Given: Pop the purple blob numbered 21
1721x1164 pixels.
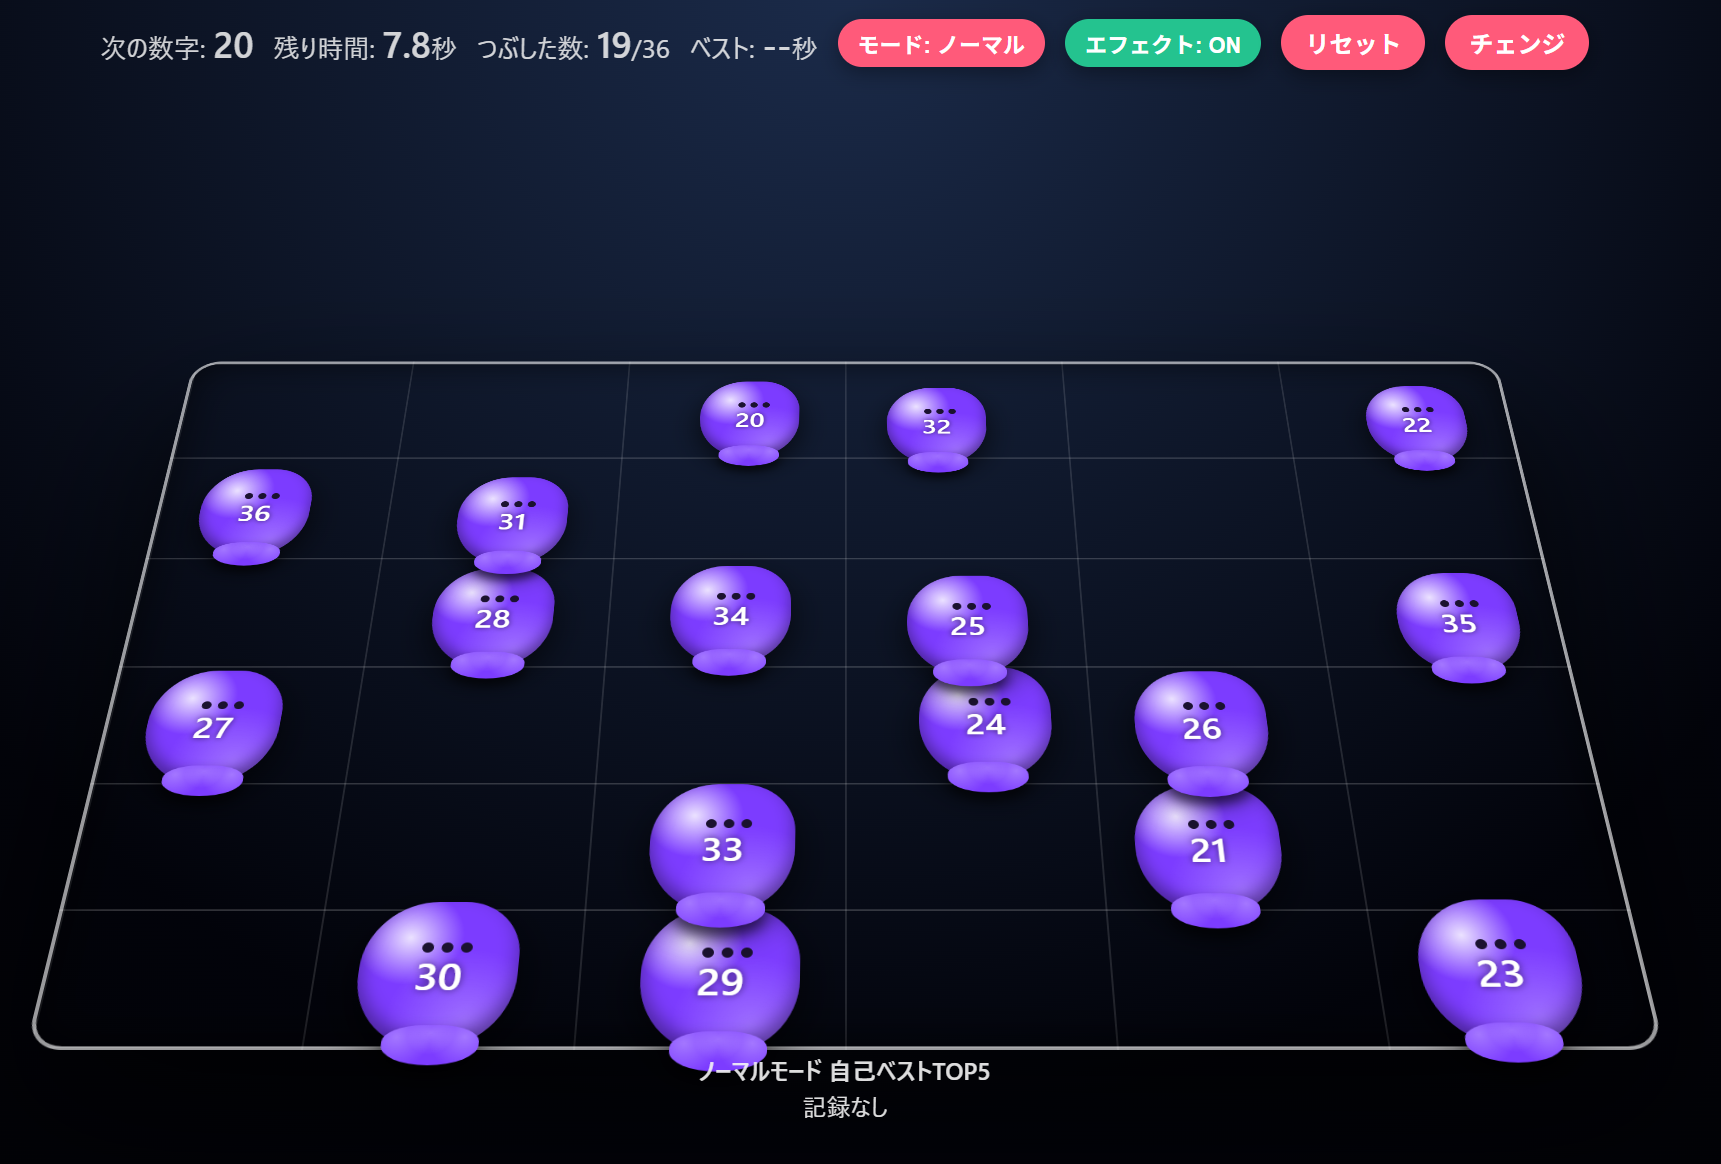Looking at the screenshot, I should point(1208,855).
